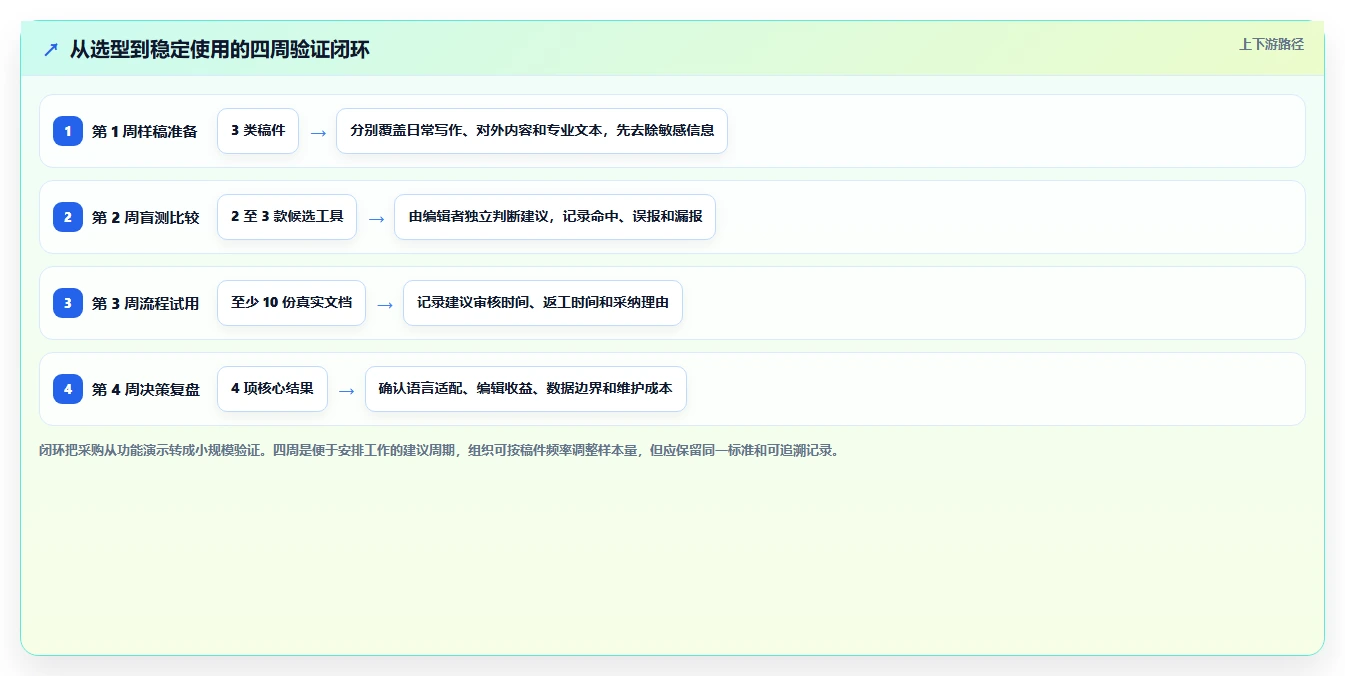Click the 2 至 3 款候选工具 chip
Viewport: 1345px width, 676px height.
pyautogui.click(x=287, y=217)
